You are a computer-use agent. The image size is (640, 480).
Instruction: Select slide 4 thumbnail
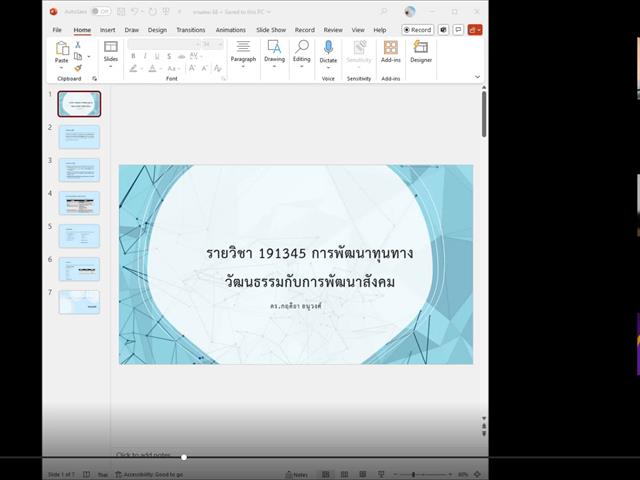[x=79, y=203]
